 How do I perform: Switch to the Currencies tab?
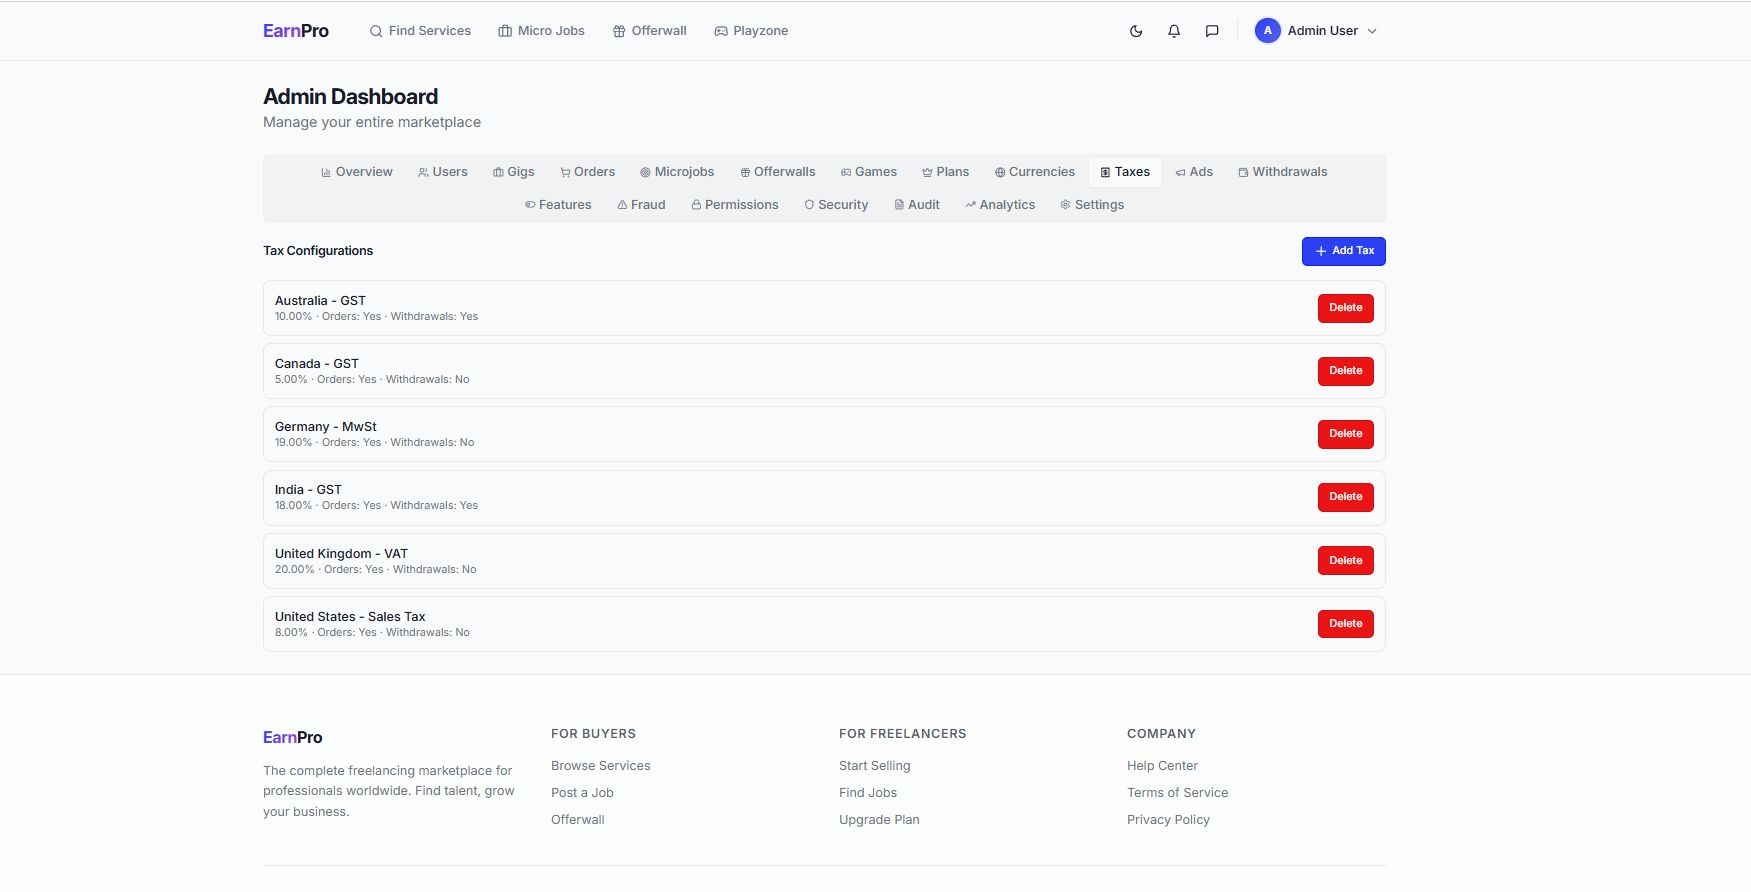[x=1035, y=172]
